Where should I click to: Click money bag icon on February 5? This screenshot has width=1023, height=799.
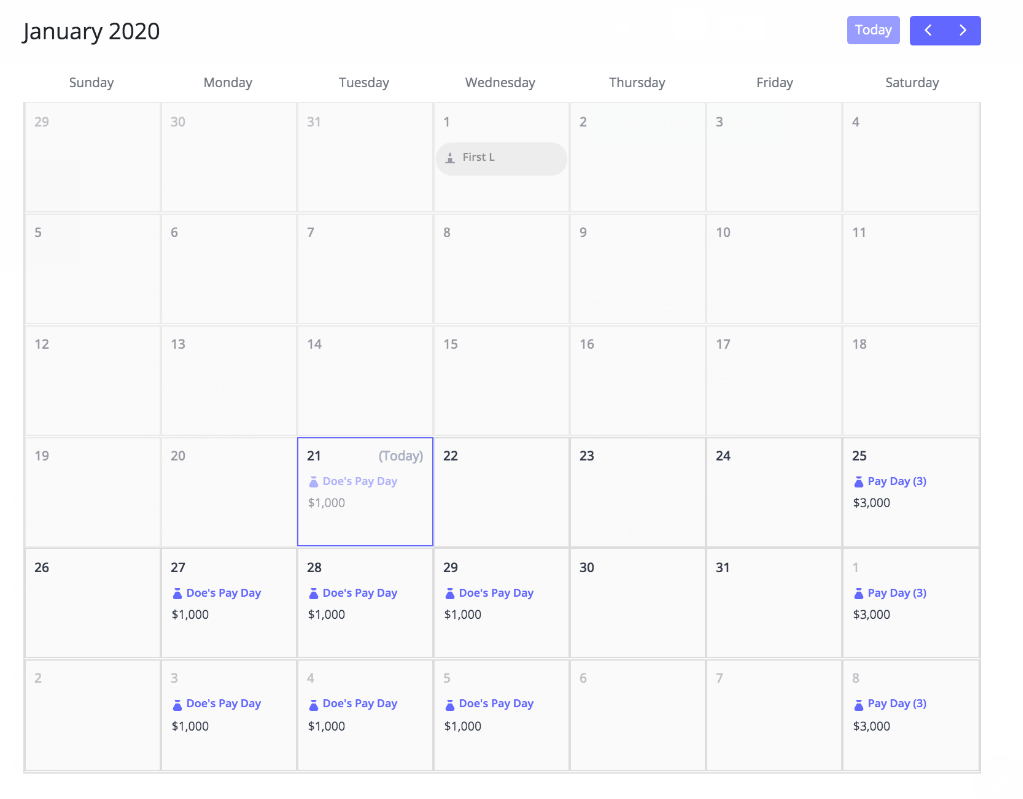pos(450,705)
